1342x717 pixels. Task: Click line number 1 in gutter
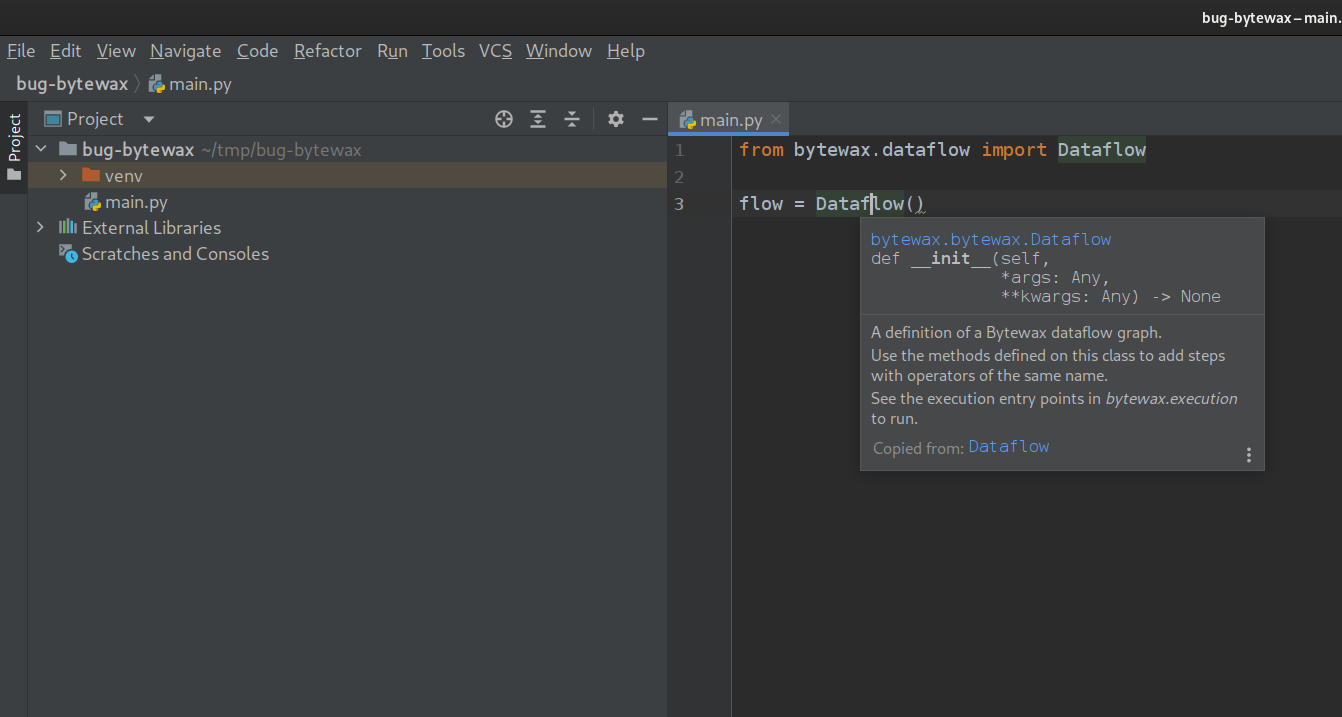point(680,150)
